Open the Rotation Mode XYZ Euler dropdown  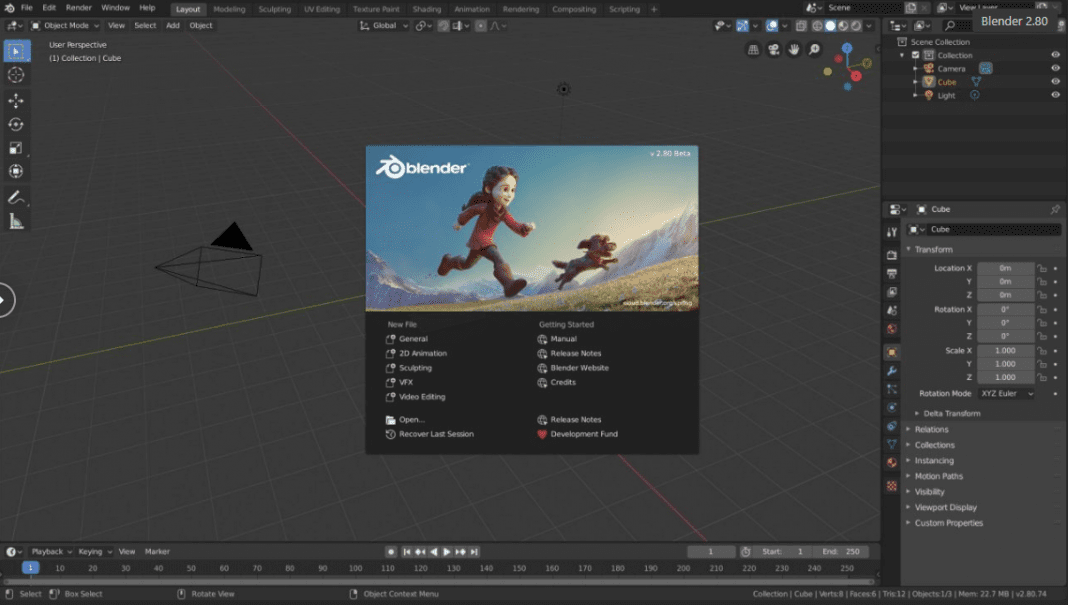coord(1007,393)
